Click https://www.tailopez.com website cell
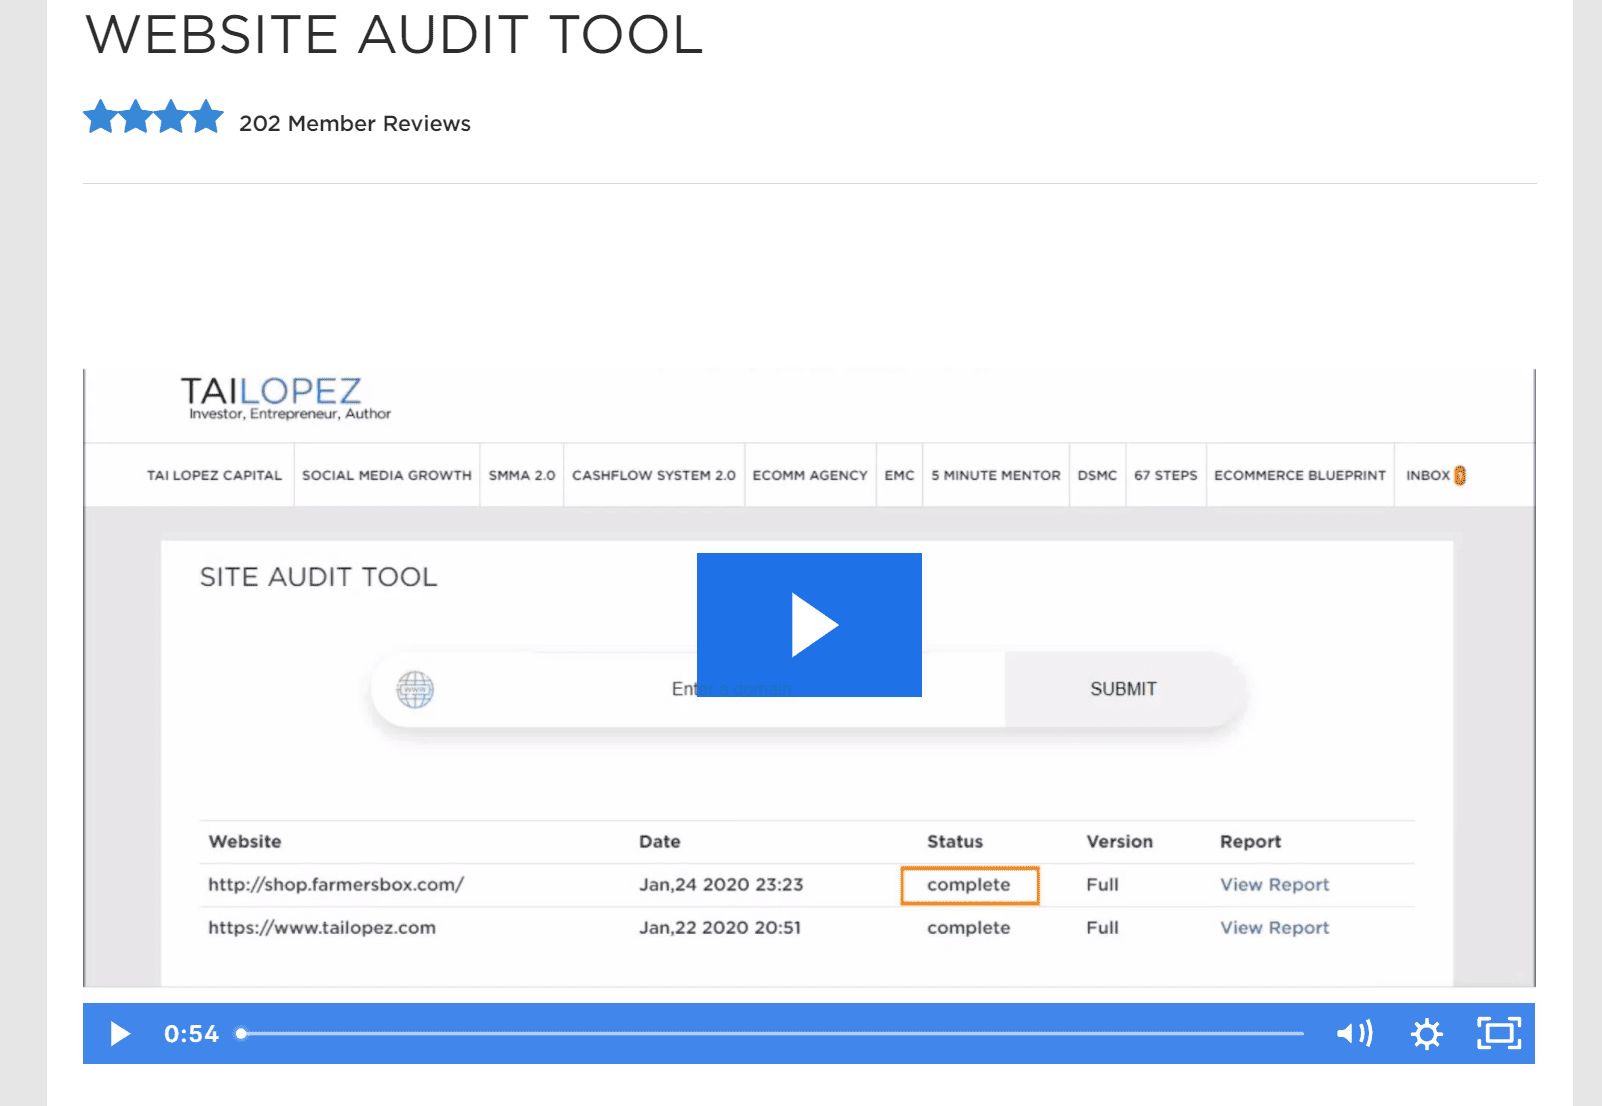Viewport: 1602px width, 1106px height. (x=322, y=927)
